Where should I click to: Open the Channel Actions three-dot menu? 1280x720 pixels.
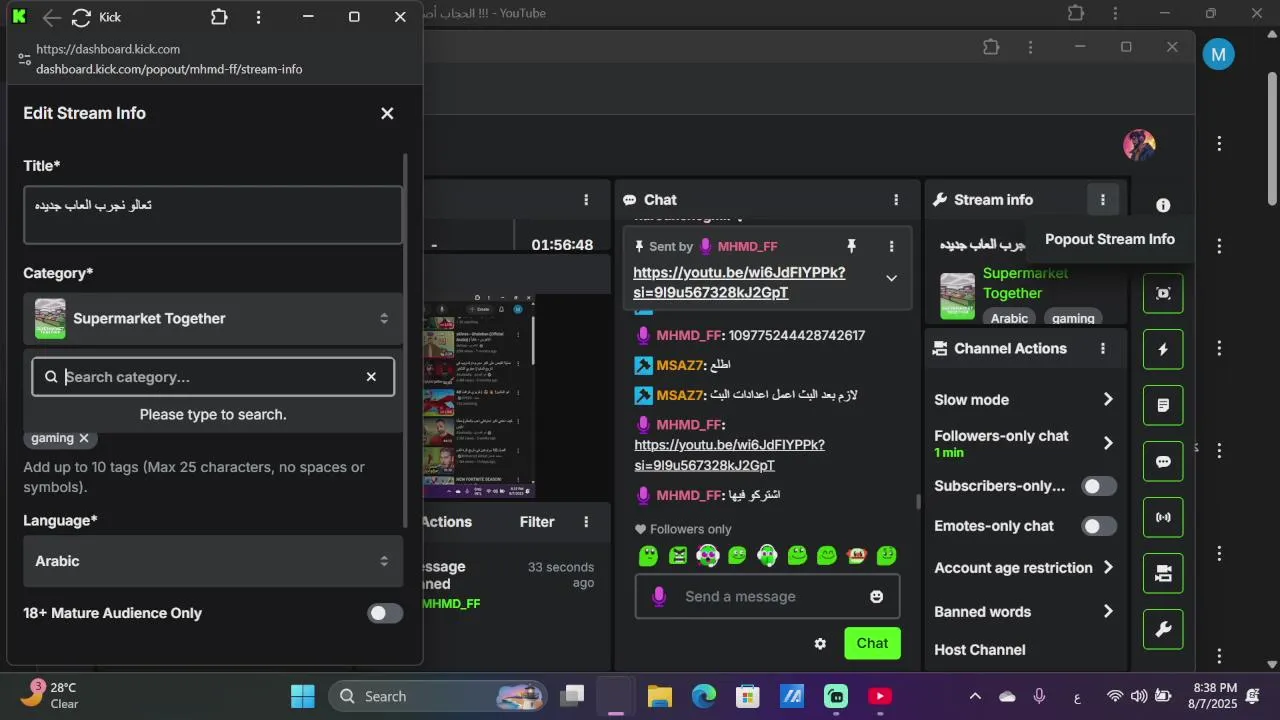coord(1103,349)
